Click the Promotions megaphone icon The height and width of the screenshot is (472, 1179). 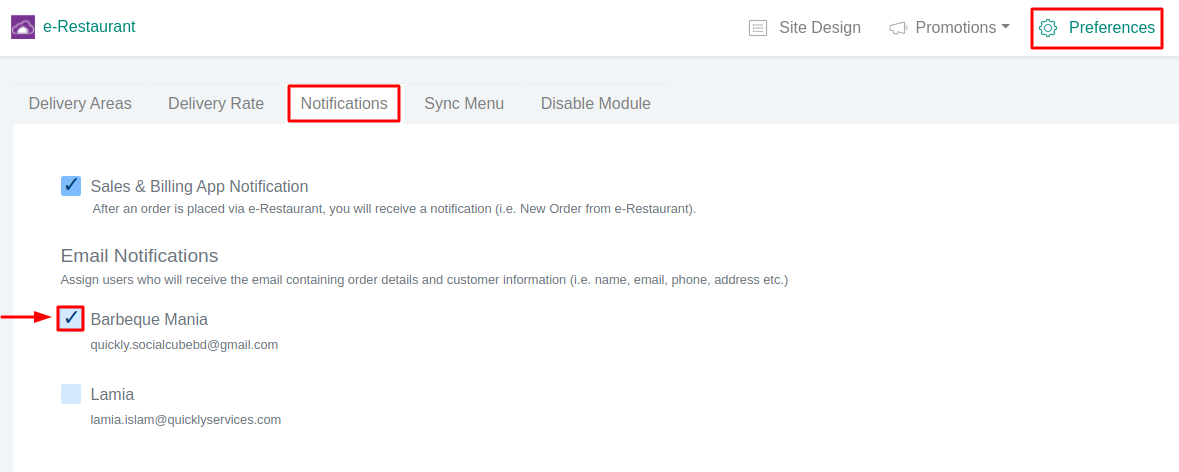[898, 28]
